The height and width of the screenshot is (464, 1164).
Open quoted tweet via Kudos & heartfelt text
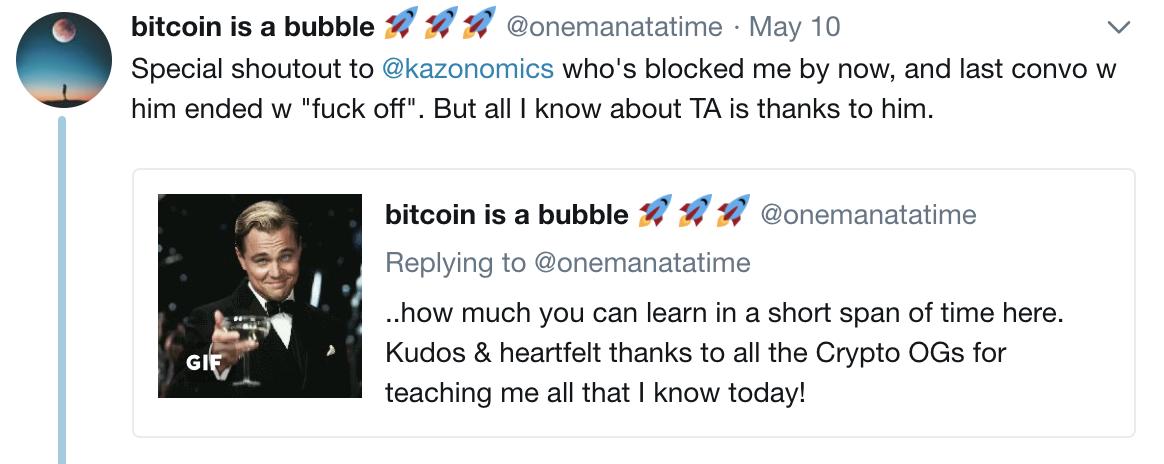pyautogui.click(x=696, y=353)
